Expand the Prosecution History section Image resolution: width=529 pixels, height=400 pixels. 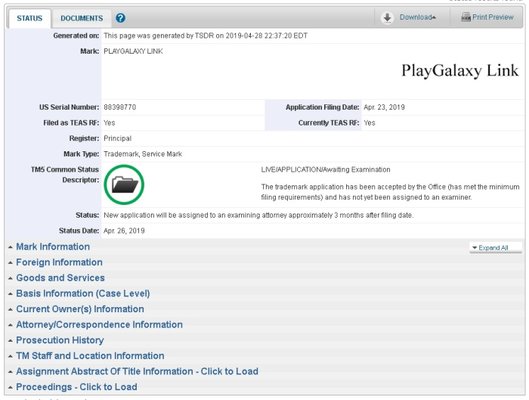(60, 340)
